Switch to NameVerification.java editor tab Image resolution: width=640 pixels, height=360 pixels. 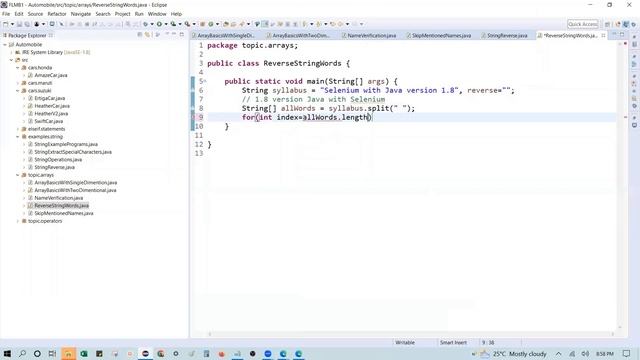click(371, 36)
